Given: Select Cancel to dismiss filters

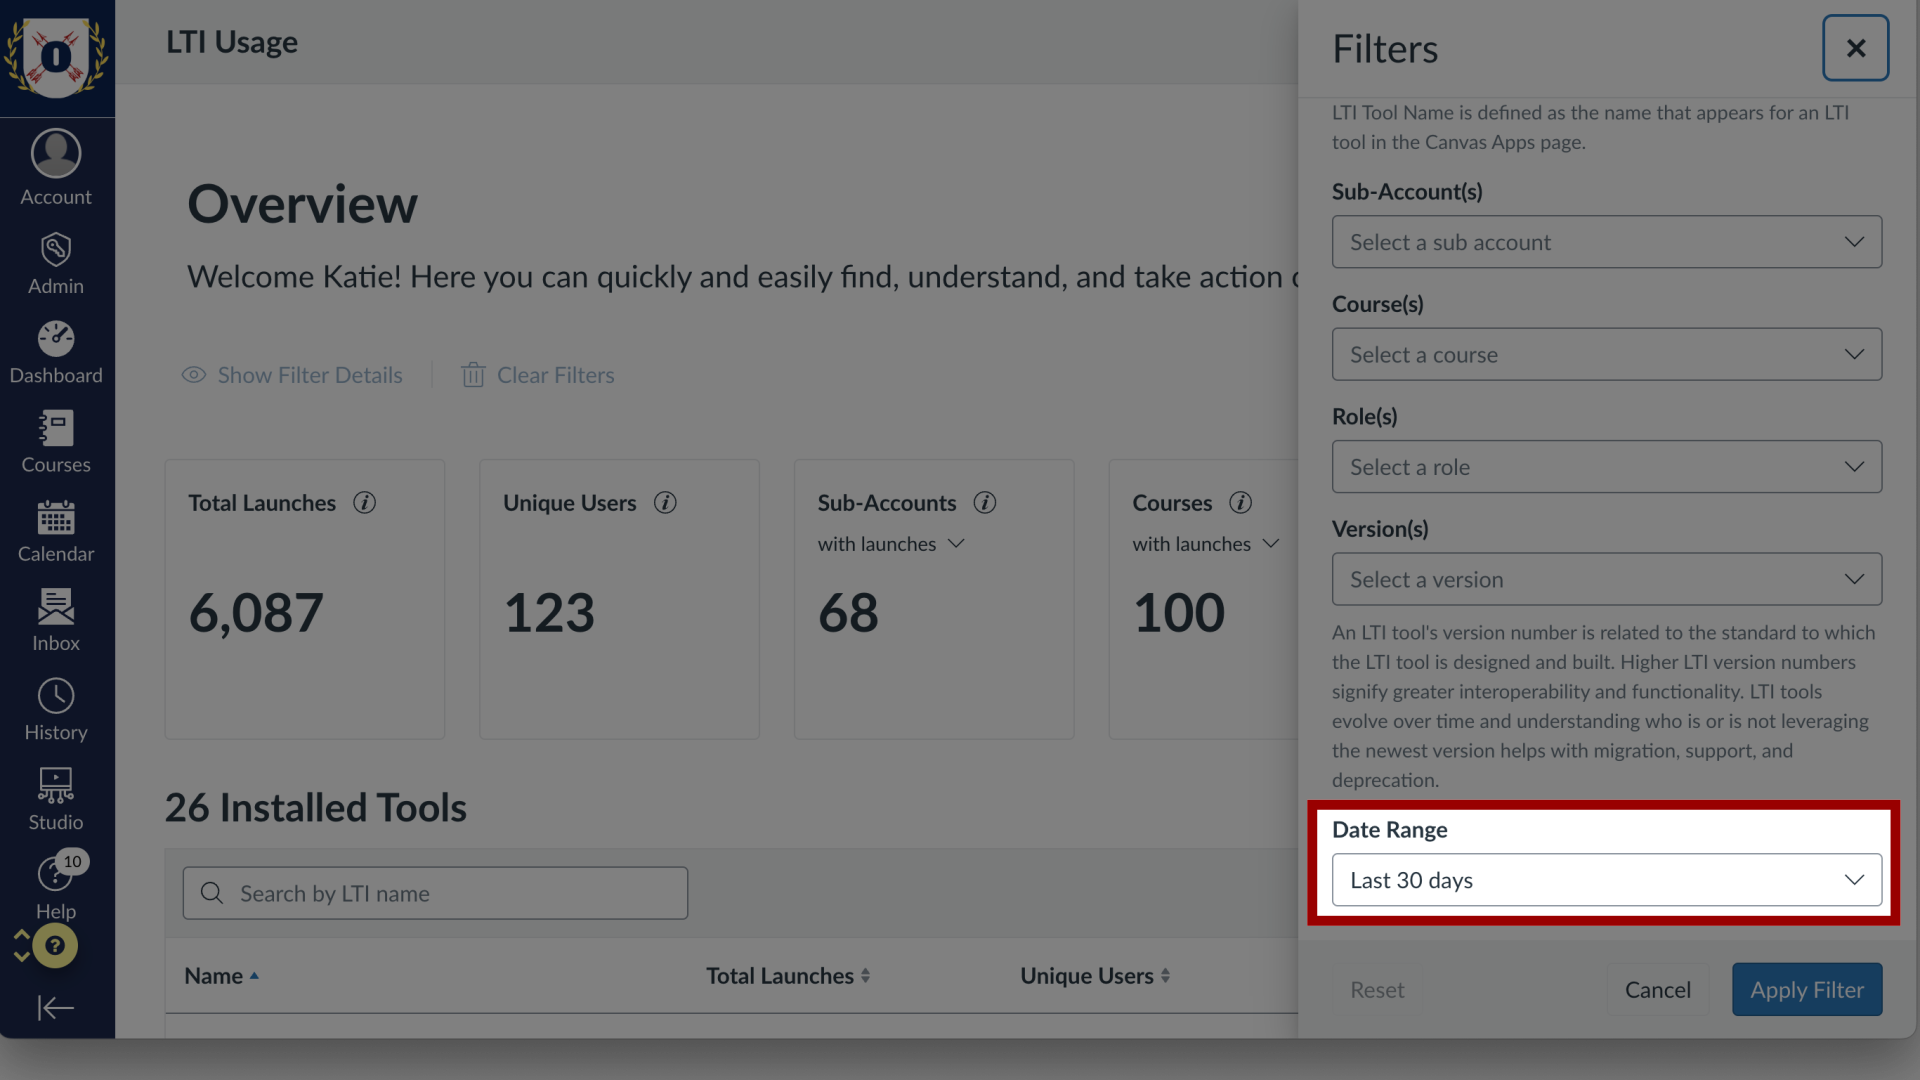Looking at the screenshot, I should pyautogui.click(x=1658, y=989).
